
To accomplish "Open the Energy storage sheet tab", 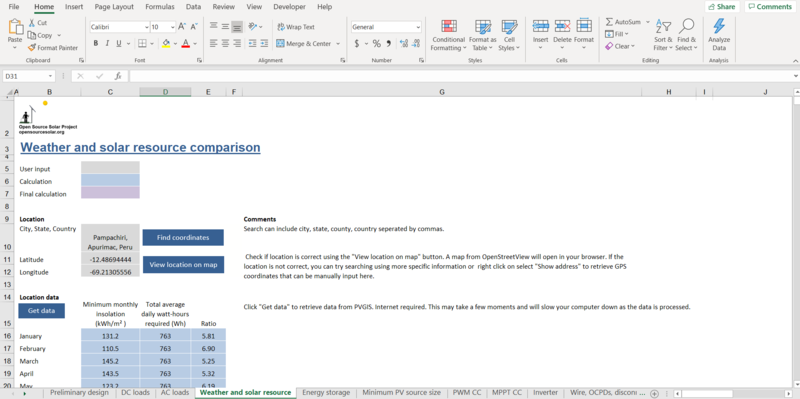I will 326,392.
